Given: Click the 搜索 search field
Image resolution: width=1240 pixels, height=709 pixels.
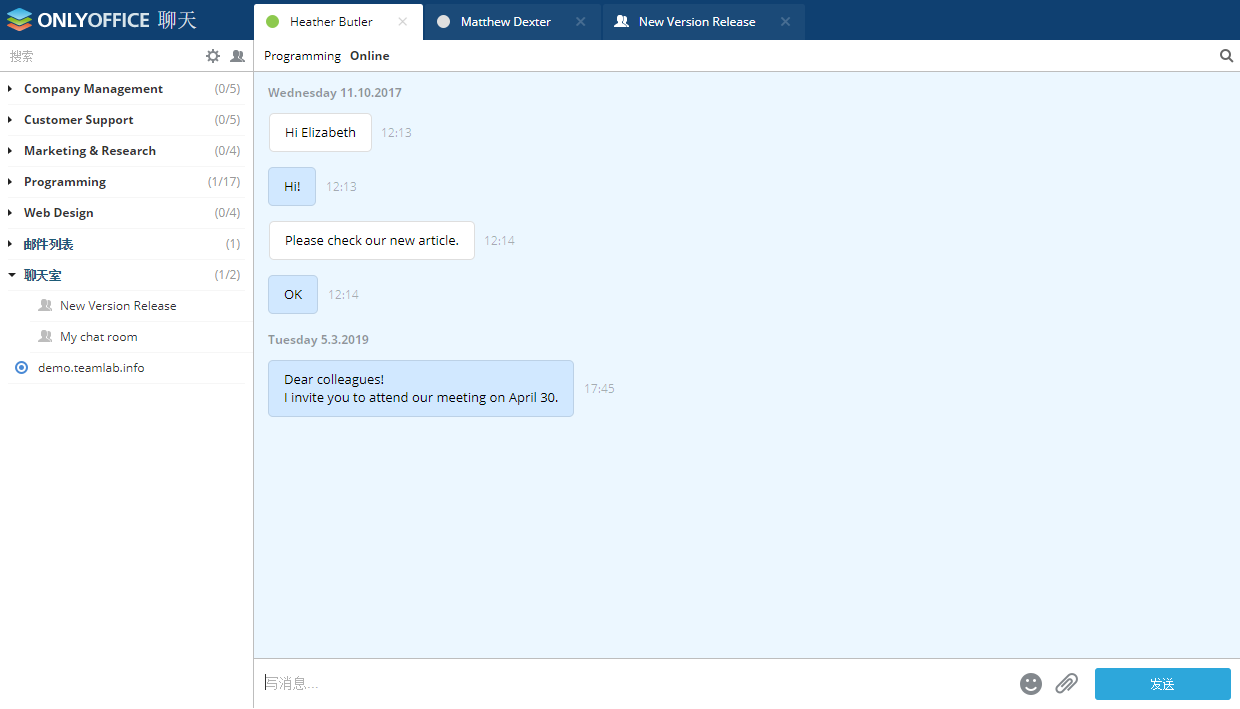Looking at the screenshot, I should (x=100, y=56).
